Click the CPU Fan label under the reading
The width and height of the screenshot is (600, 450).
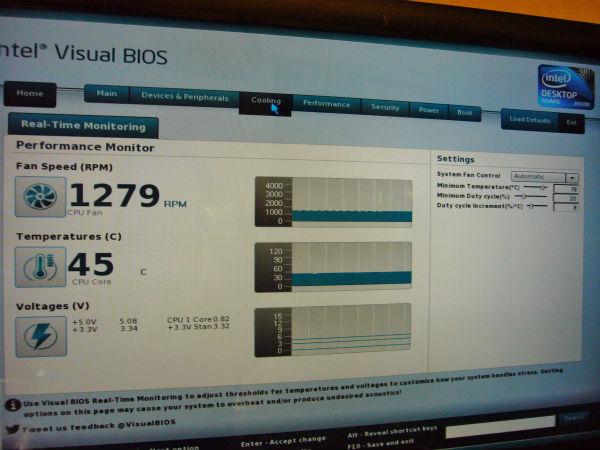[85, 212]
